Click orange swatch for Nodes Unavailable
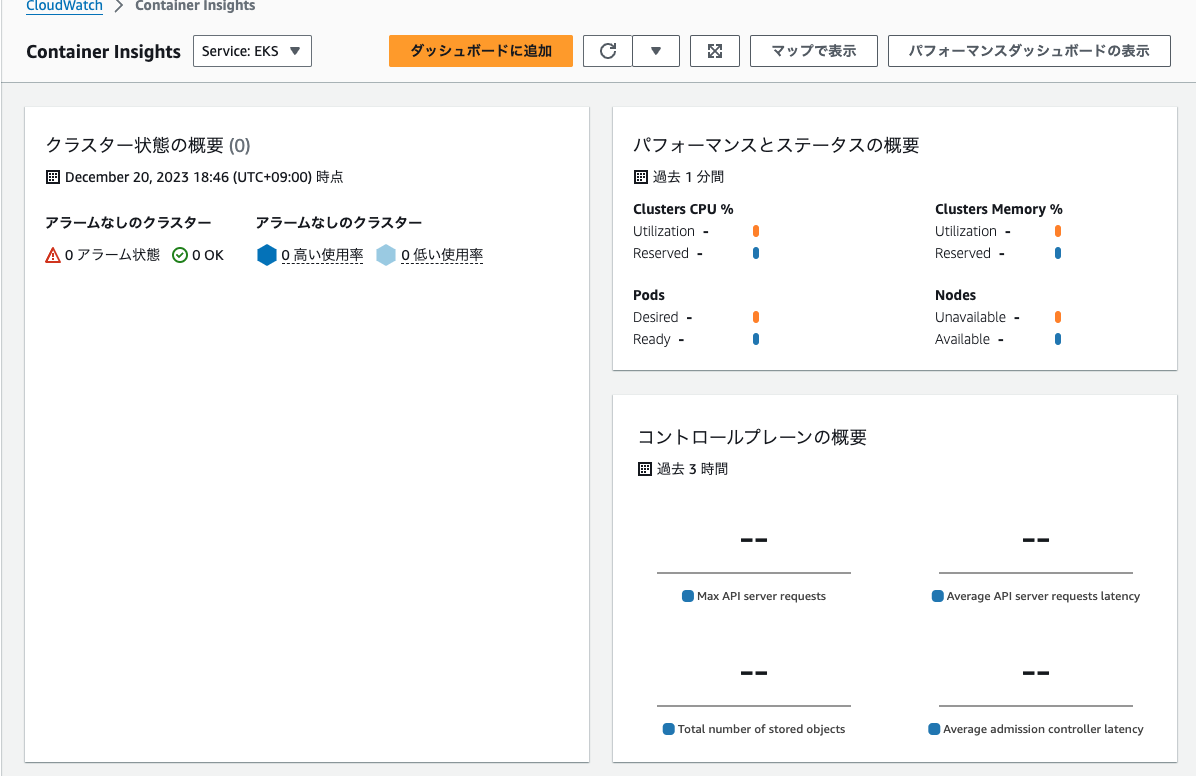Screen dimensions: 1196x776 point(1058,317)
